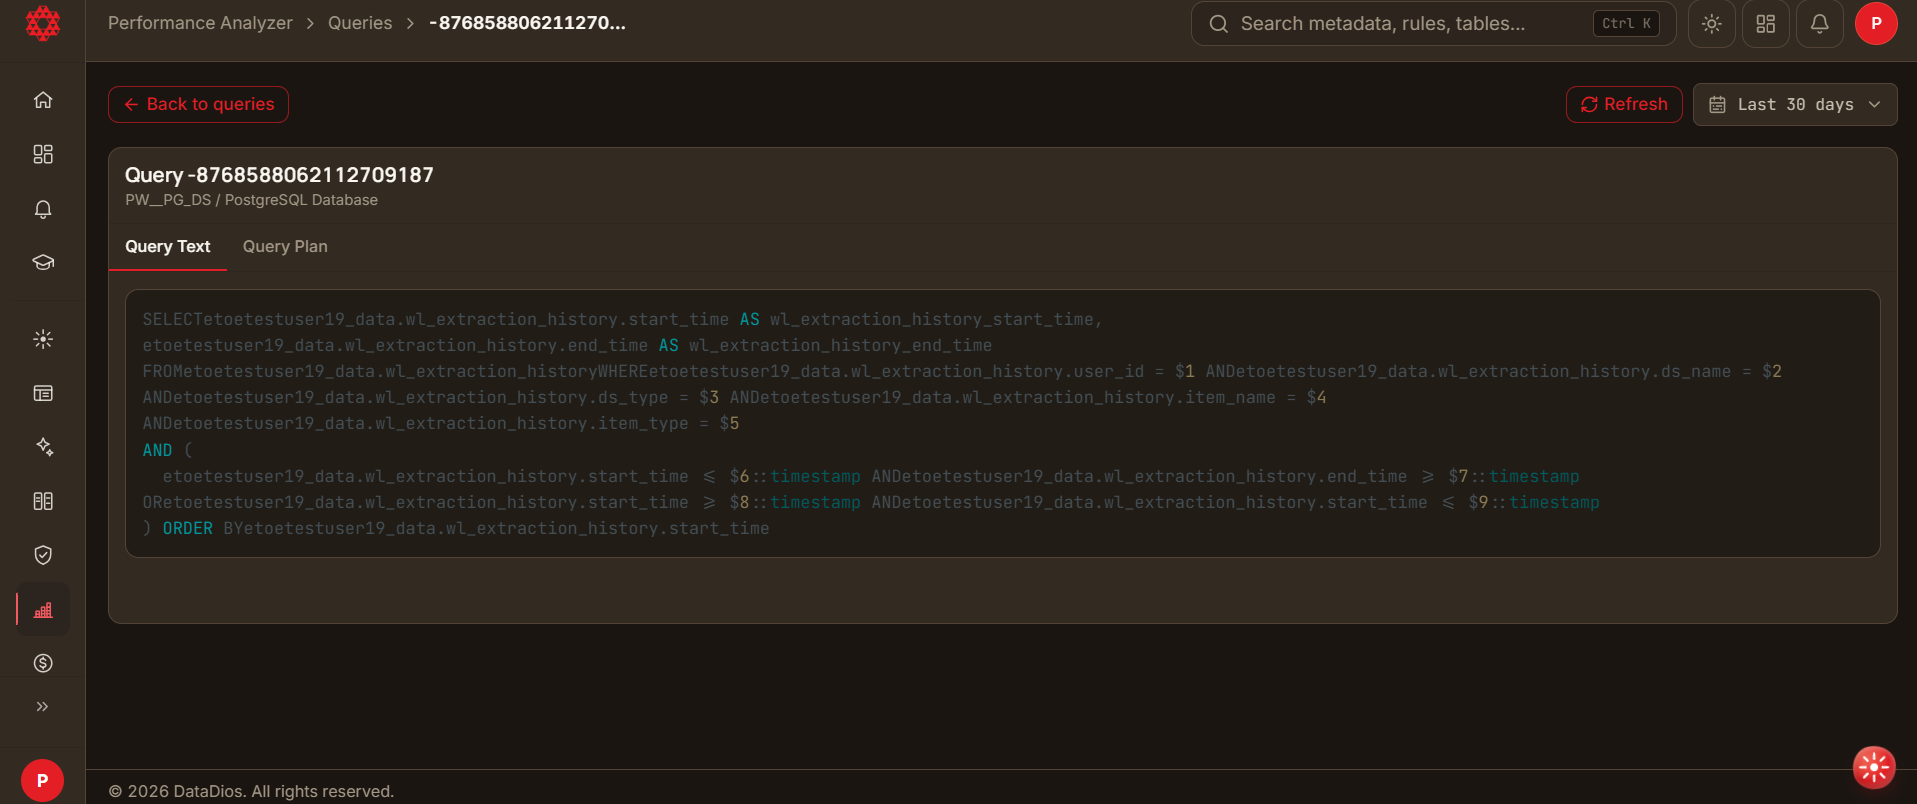Click the Ctrl K shortcut badge
Screen dimensions: 1917x804
[1626, 24]
